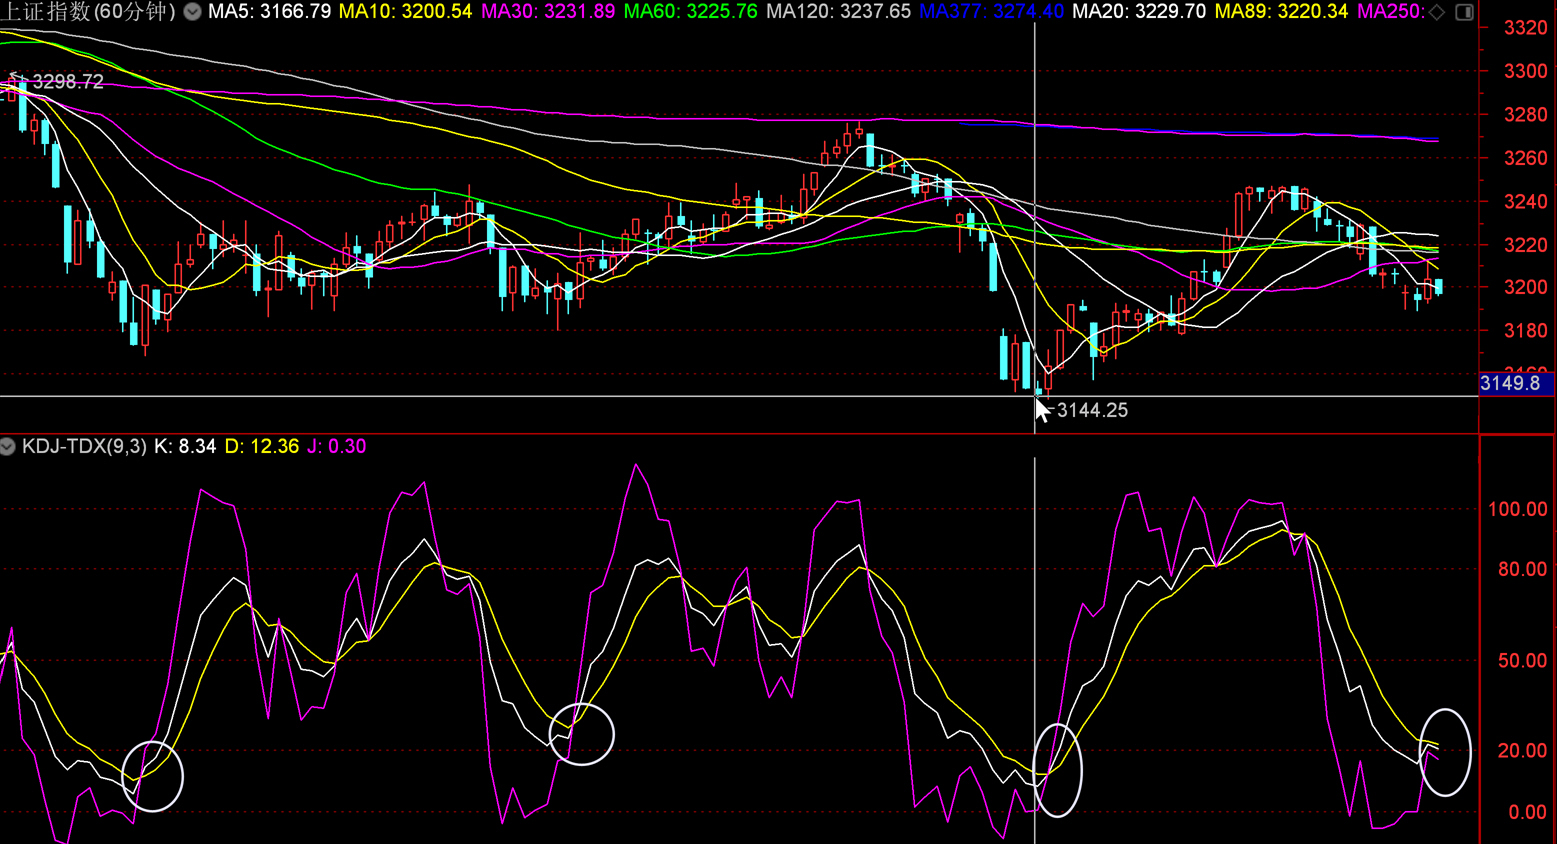Click the green MA60 indicator label
The height and width of the screenshot is (844, 1557).
pos(690,12)
